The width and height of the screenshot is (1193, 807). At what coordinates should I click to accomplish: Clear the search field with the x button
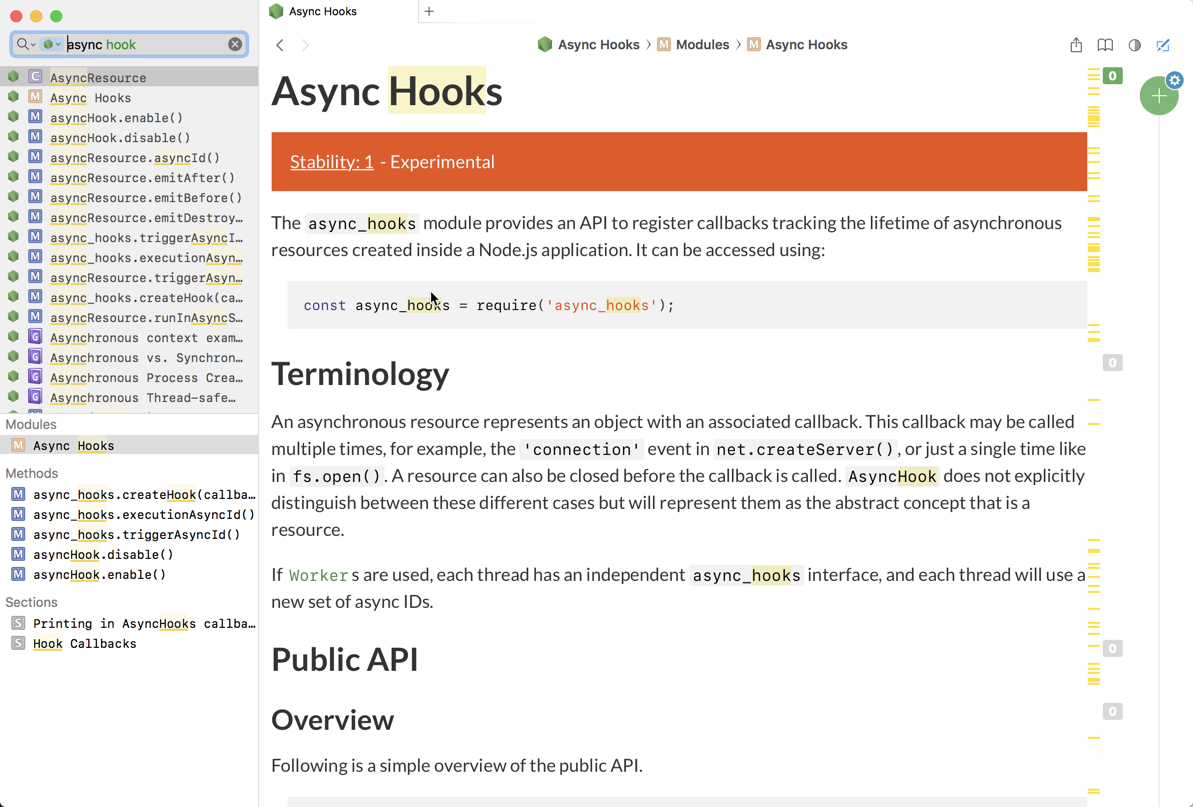coord(235,44)
